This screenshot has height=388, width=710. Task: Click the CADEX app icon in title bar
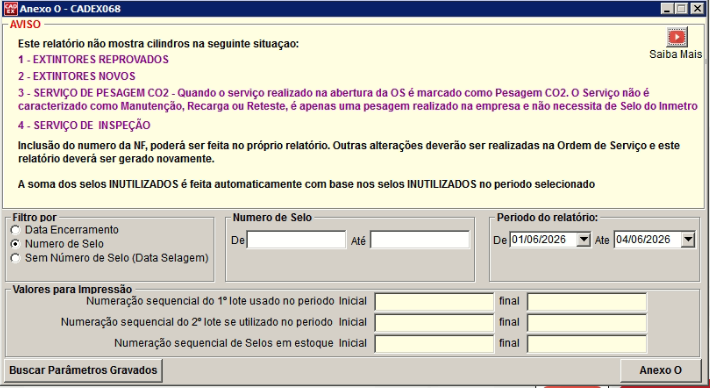pyautogui.click(x=10, y=9)
